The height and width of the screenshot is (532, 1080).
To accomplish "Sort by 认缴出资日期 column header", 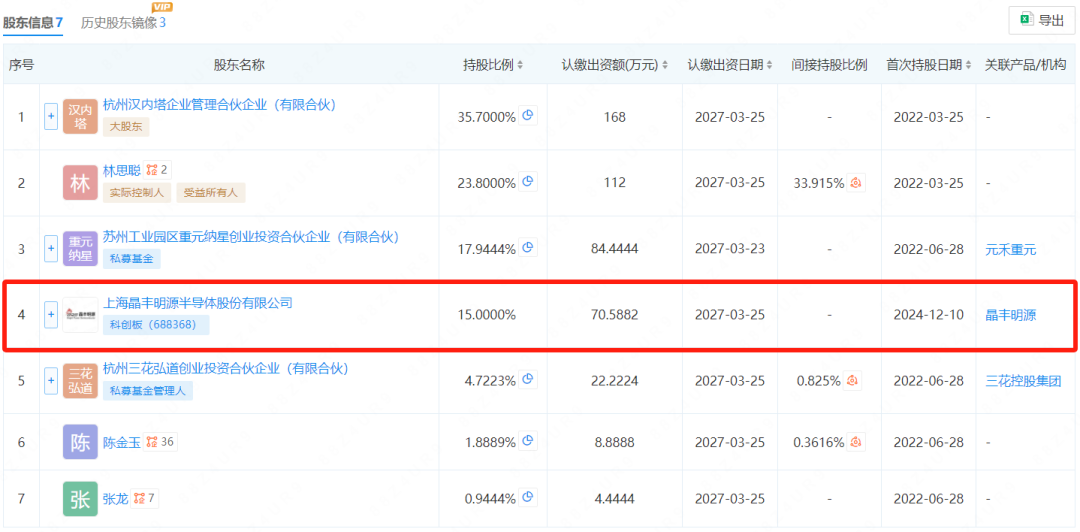I will (x=729, y=65).
